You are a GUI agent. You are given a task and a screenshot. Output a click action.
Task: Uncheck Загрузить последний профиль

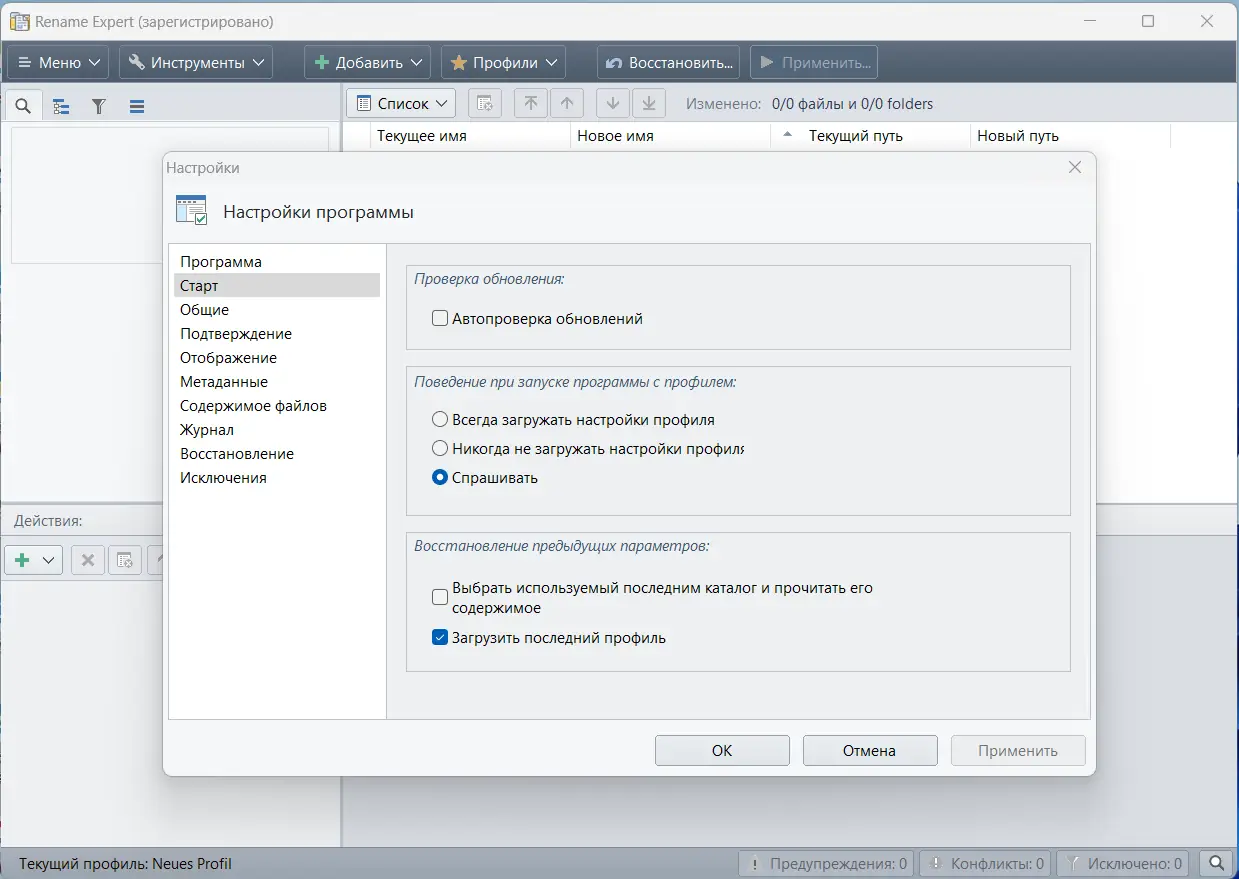439,638
